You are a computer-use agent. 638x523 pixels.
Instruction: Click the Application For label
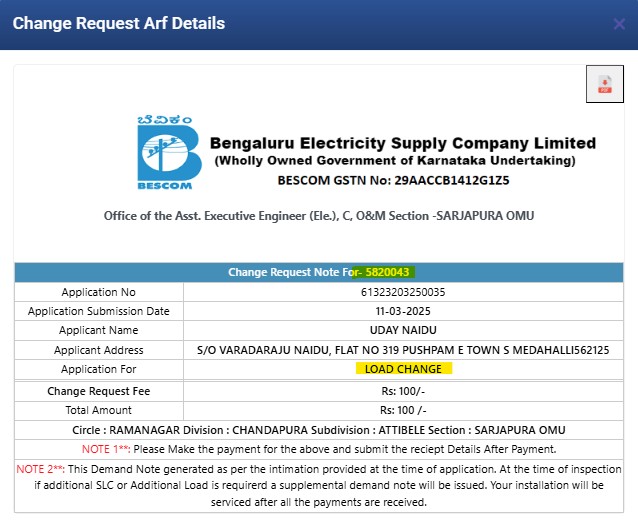98,369
